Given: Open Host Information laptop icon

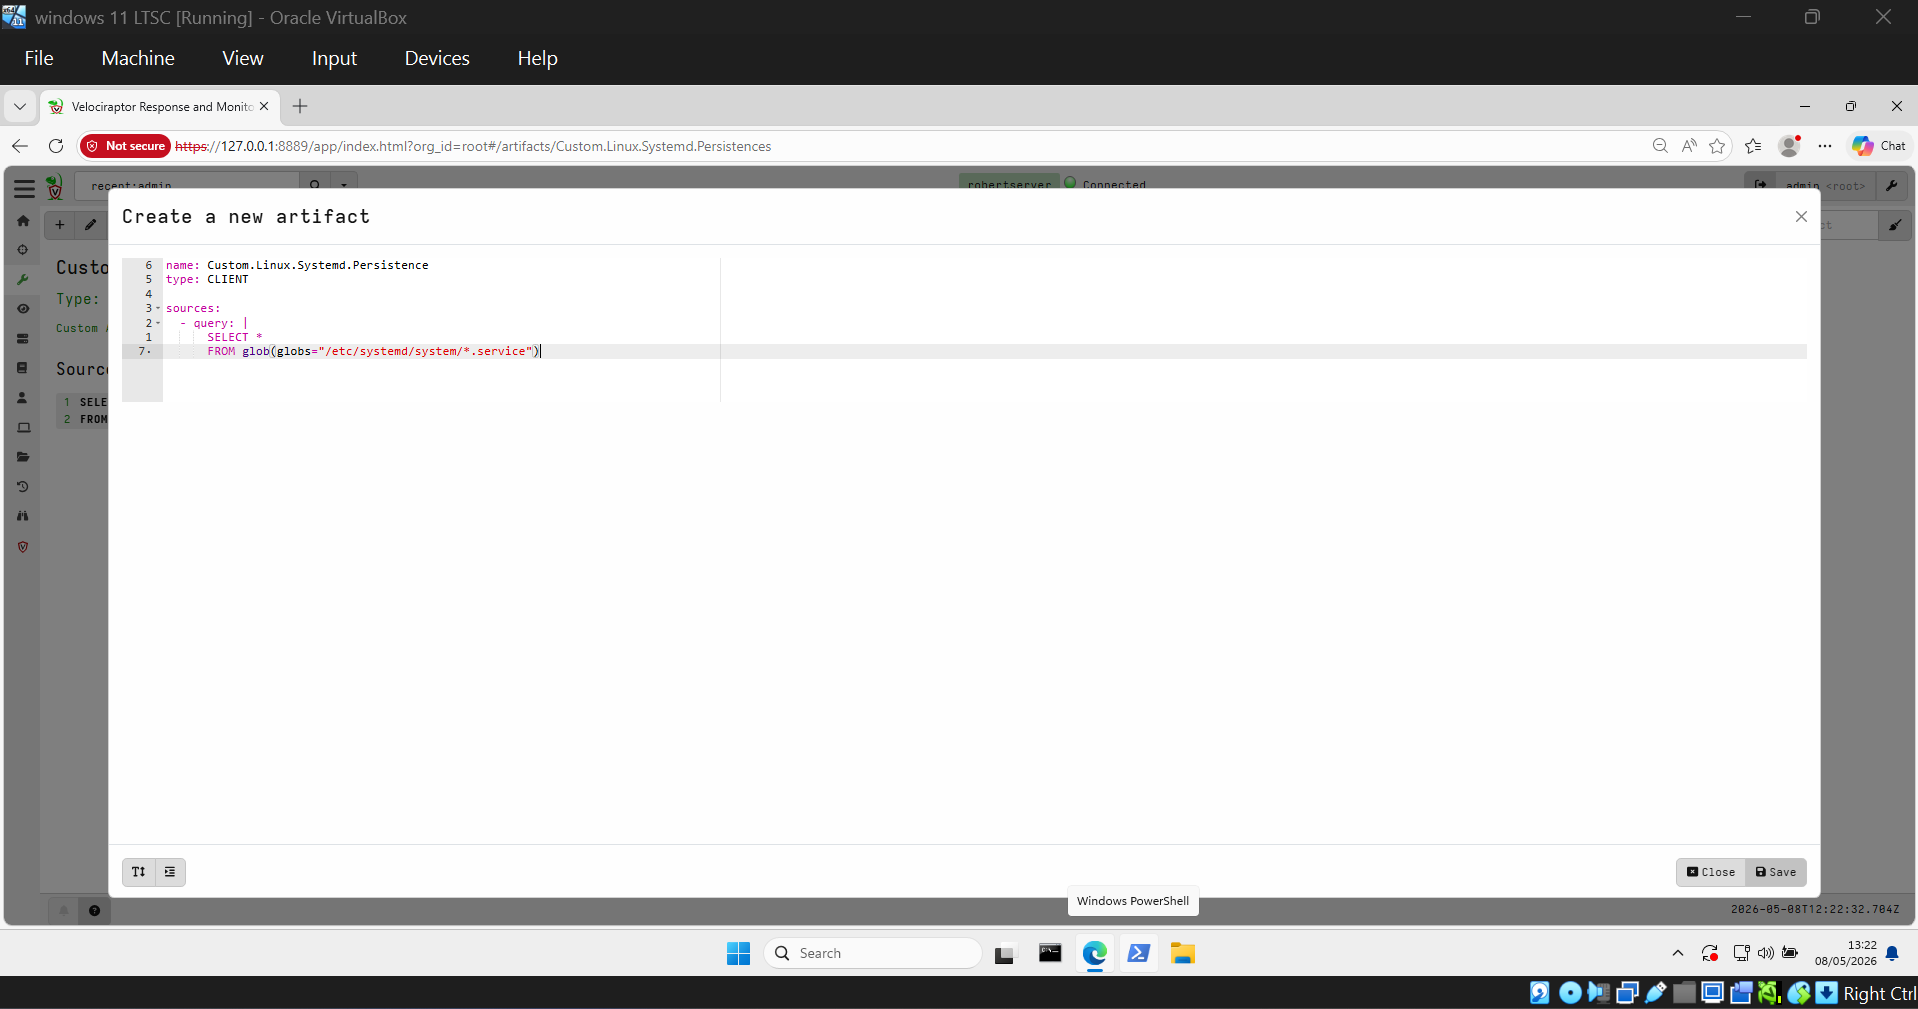Looking at the screenshot, I should pos(23,428).
